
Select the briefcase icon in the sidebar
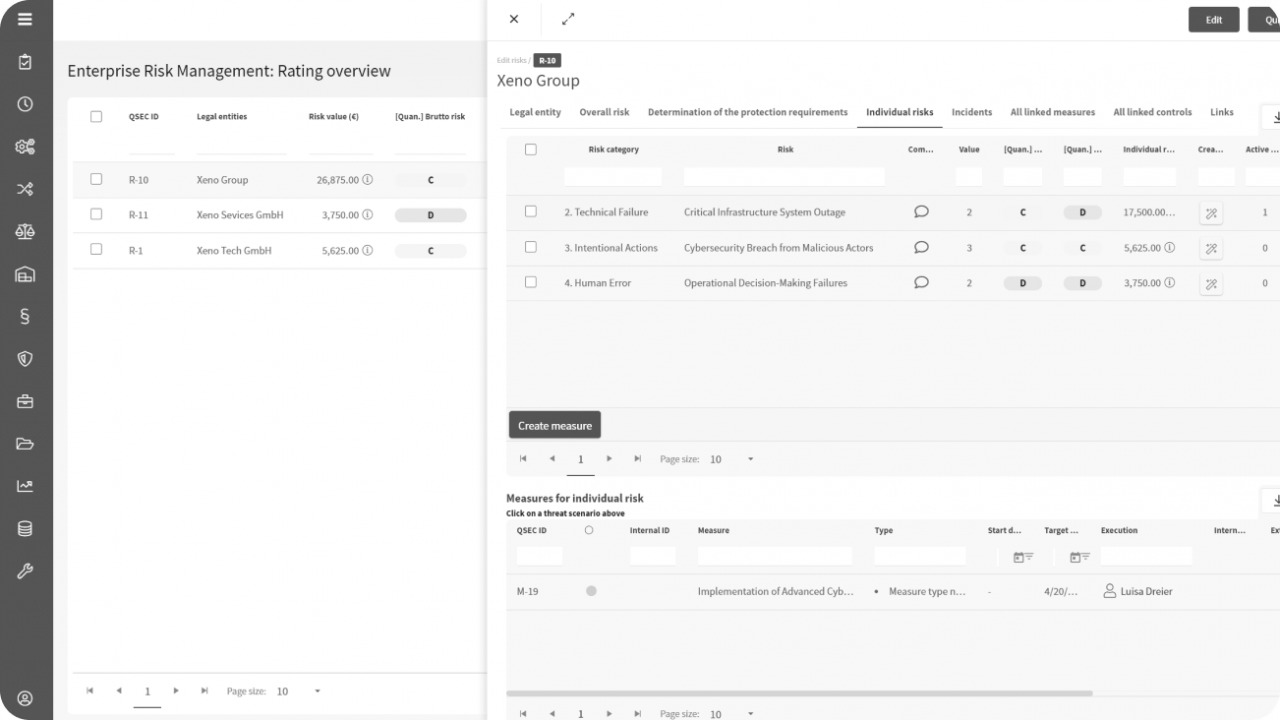tap(25, 401)
